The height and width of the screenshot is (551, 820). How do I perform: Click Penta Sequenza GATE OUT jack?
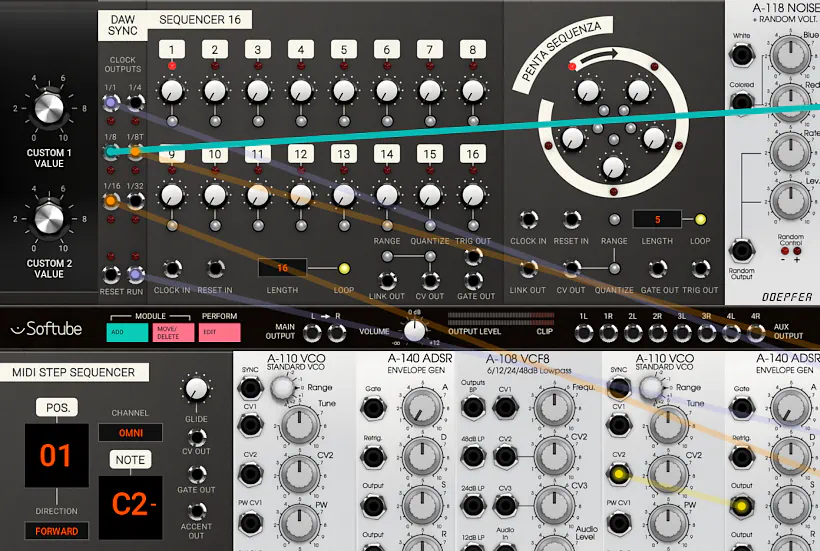click(x=657, y=269)
